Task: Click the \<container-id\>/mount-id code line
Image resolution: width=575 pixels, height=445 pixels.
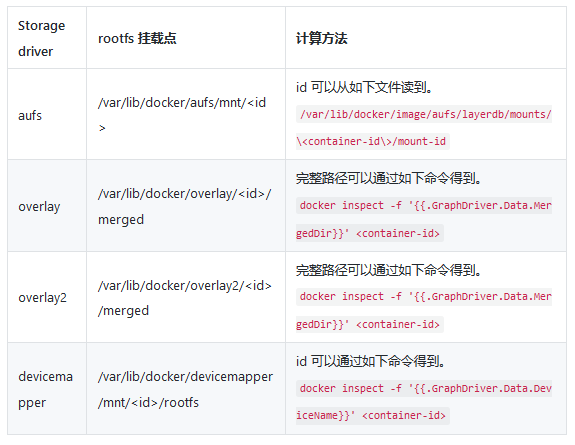Action: [373, 141]
